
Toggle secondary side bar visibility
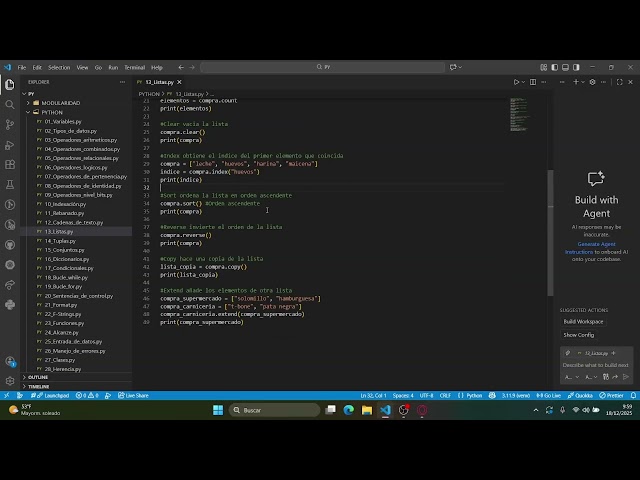576,67
